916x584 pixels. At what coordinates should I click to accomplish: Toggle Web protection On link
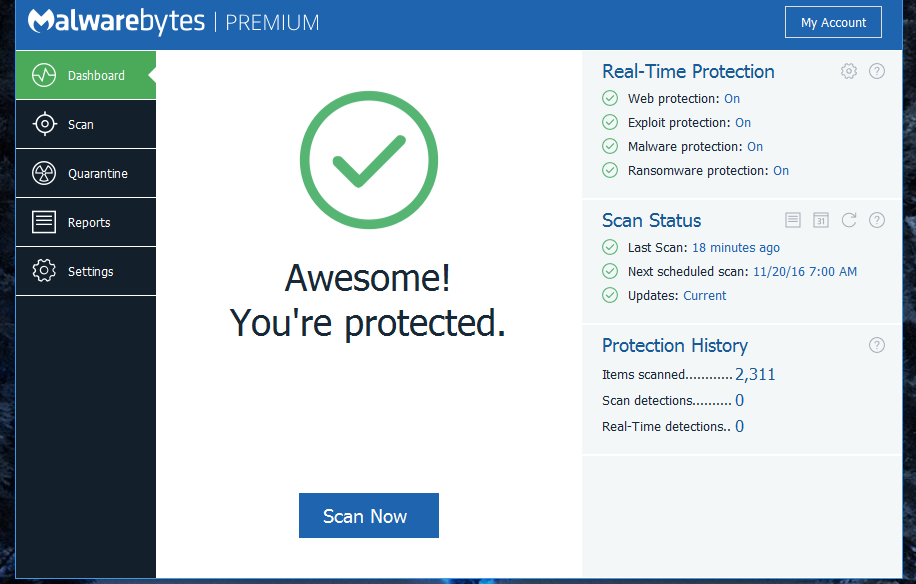click(732, 99)
